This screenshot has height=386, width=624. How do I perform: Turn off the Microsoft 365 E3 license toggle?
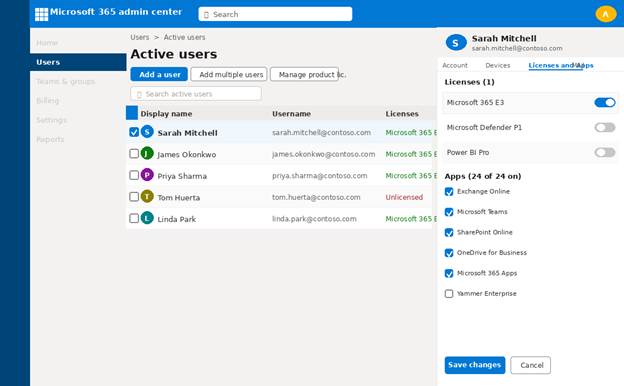pyautogui.click(x=604, y=102)
